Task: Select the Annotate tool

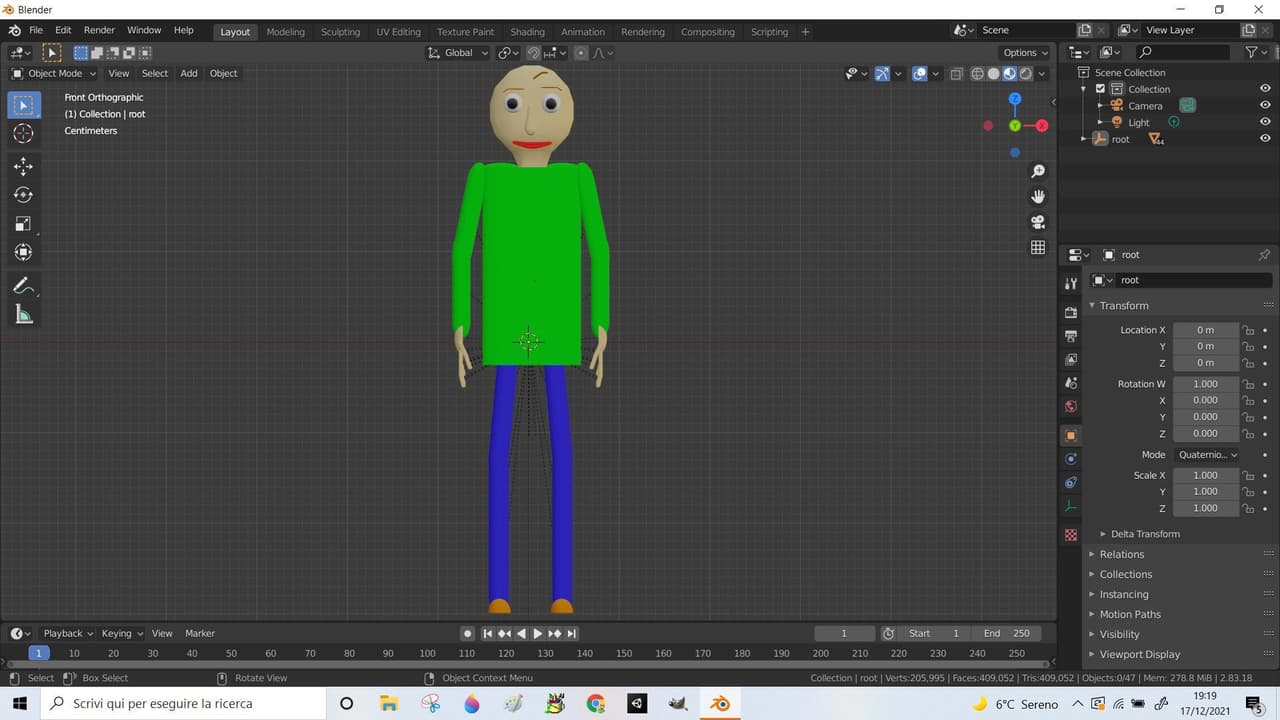Action: coord(24,286)
